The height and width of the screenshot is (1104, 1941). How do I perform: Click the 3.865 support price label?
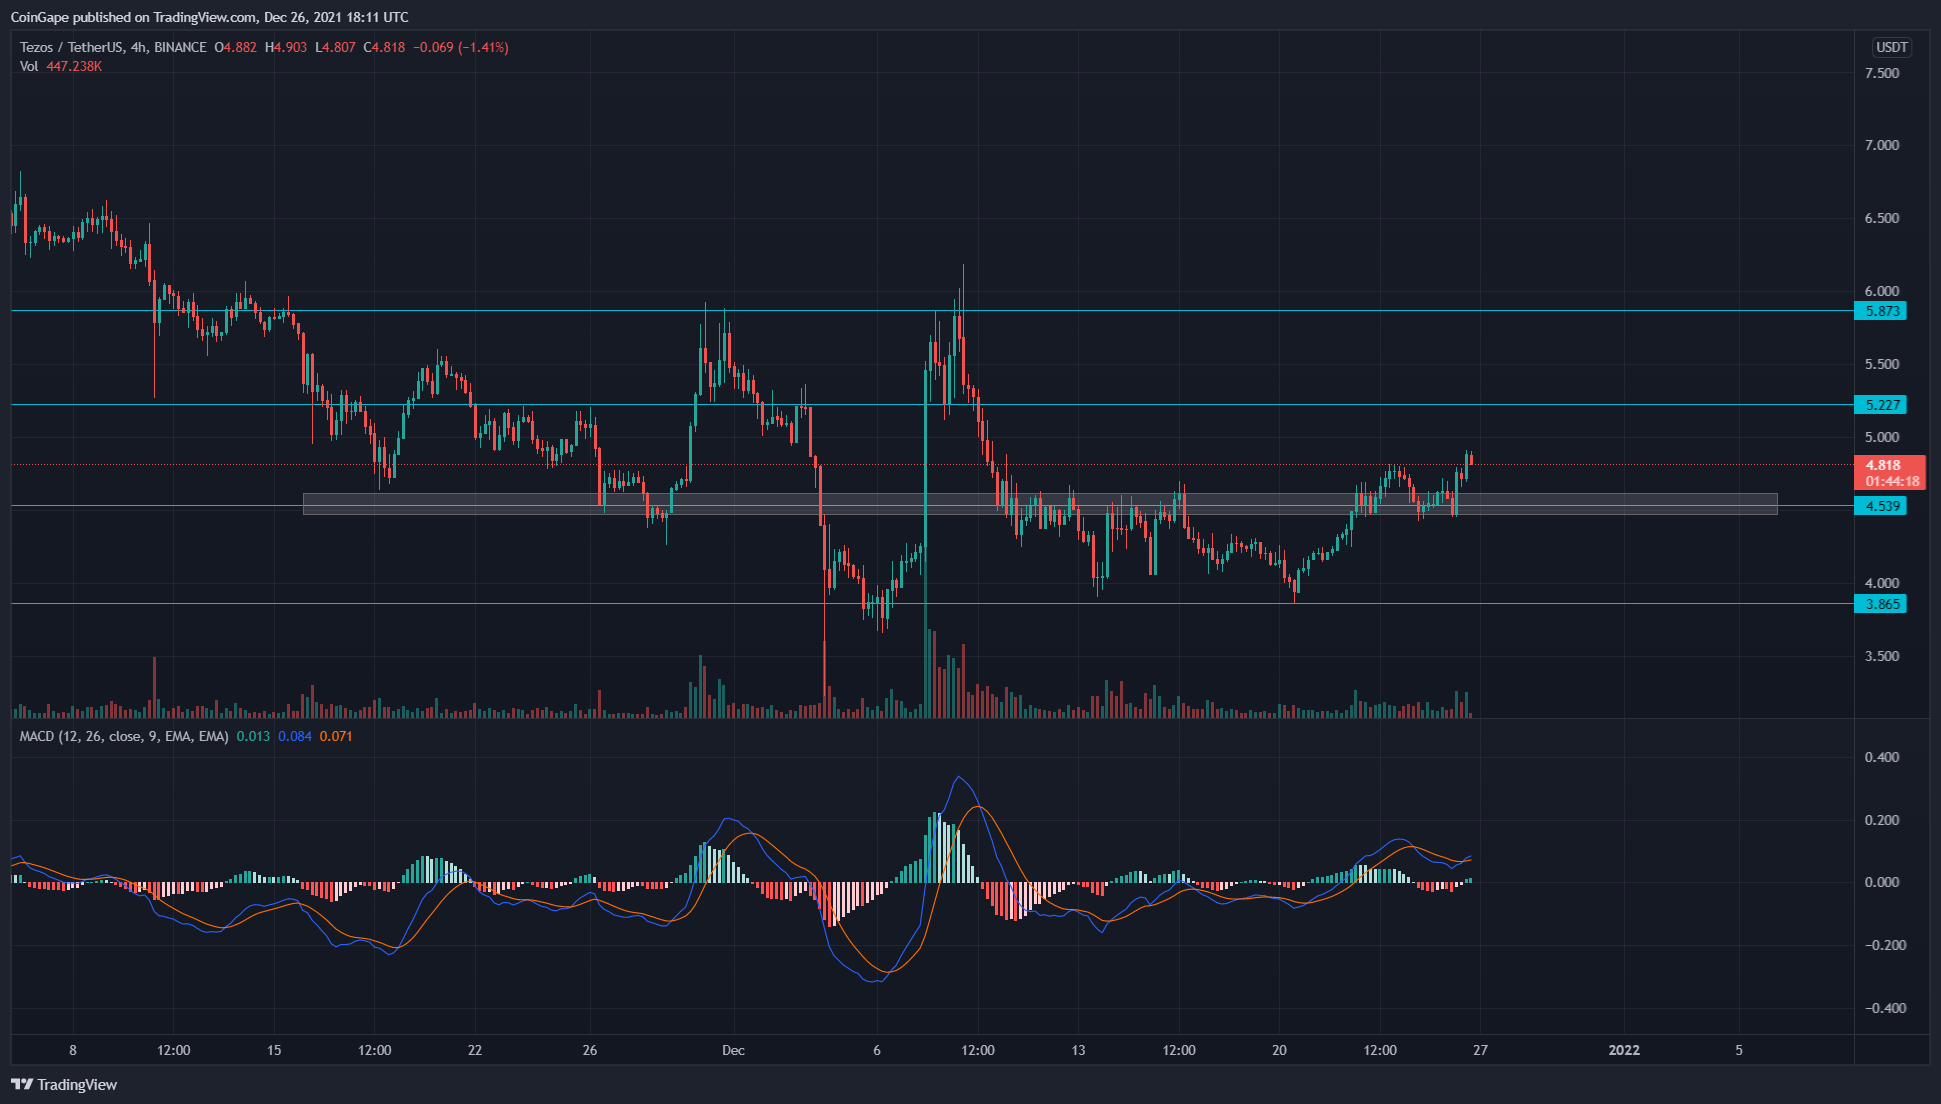pyautogui.click(x=1881, y=604)
